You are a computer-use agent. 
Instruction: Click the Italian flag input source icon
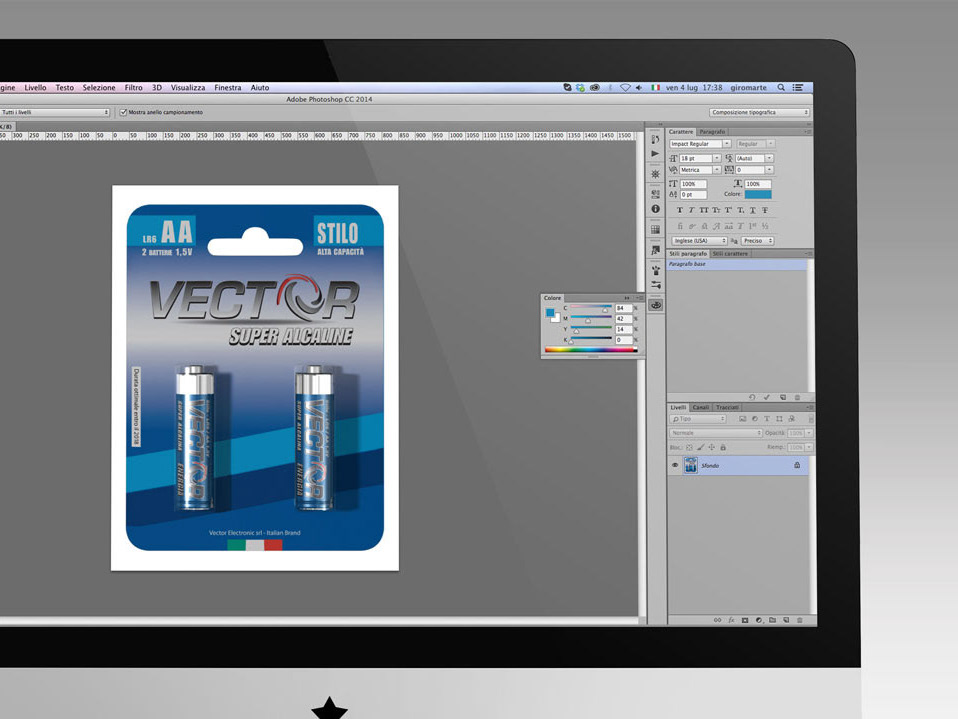656,88
